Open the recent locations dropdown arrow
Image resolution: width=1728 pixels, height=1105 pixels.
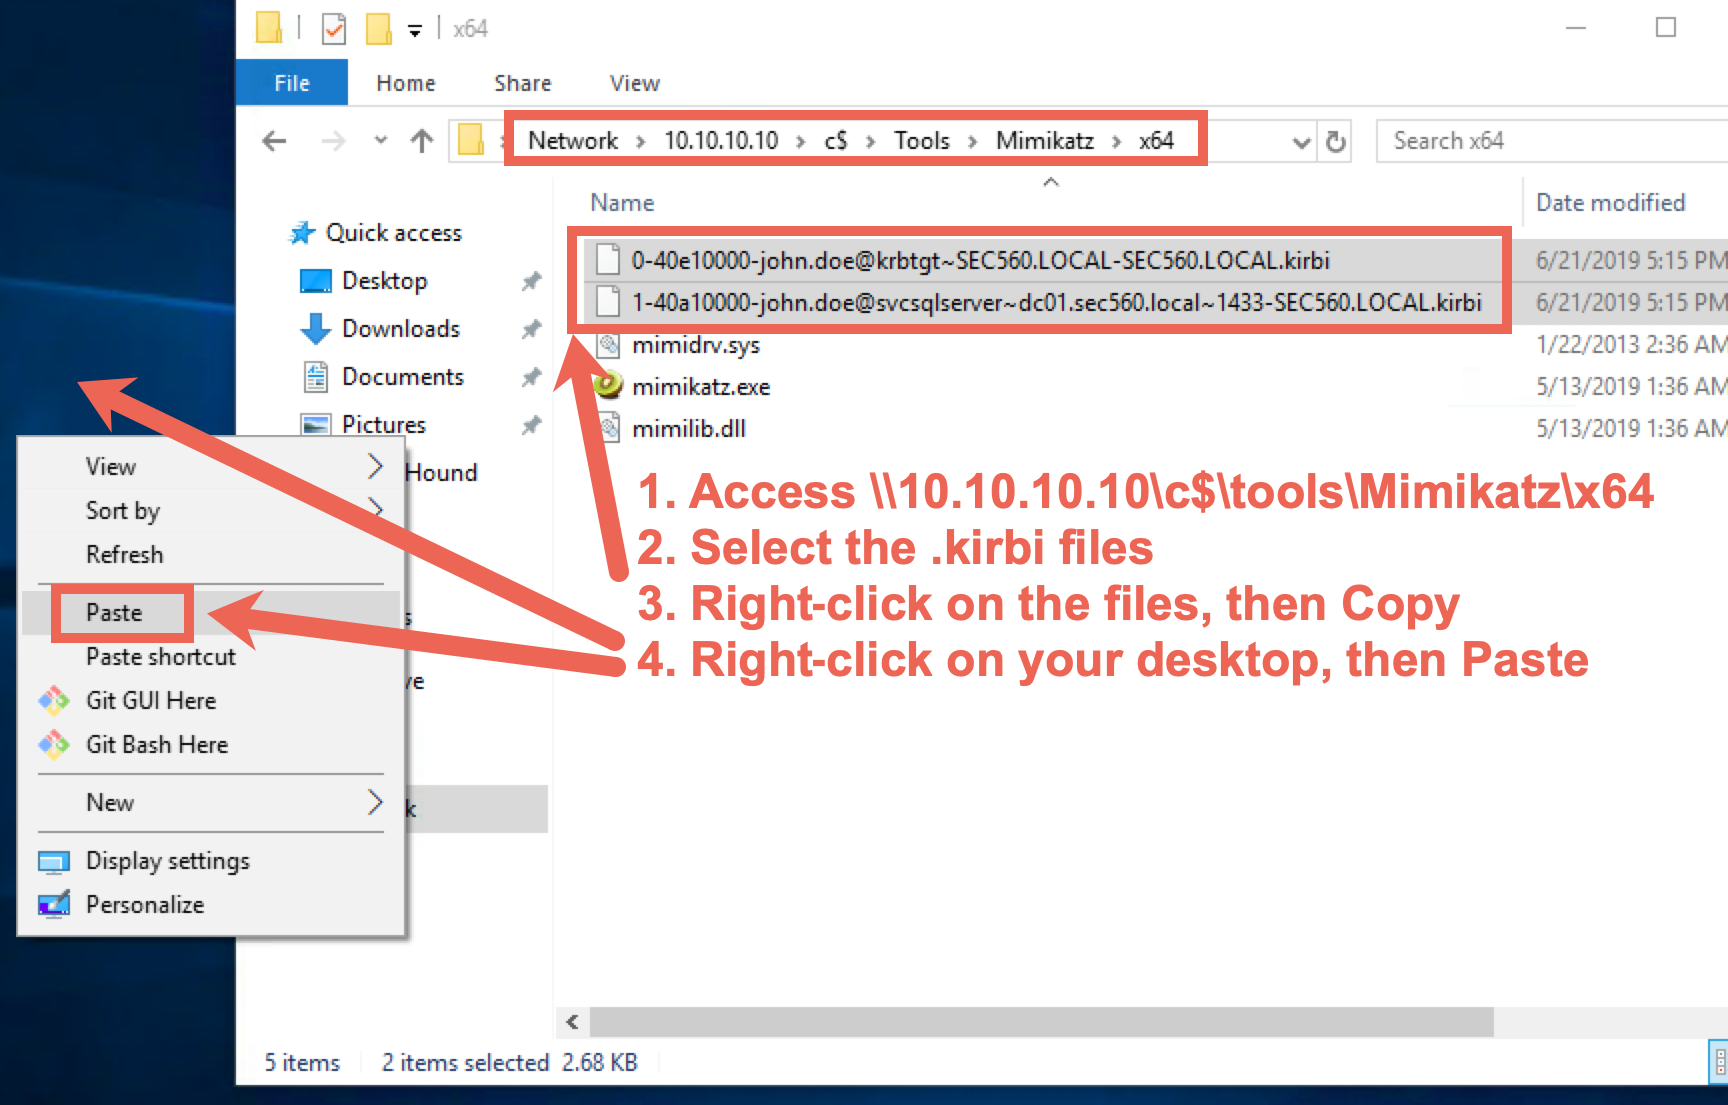(380, 141)
